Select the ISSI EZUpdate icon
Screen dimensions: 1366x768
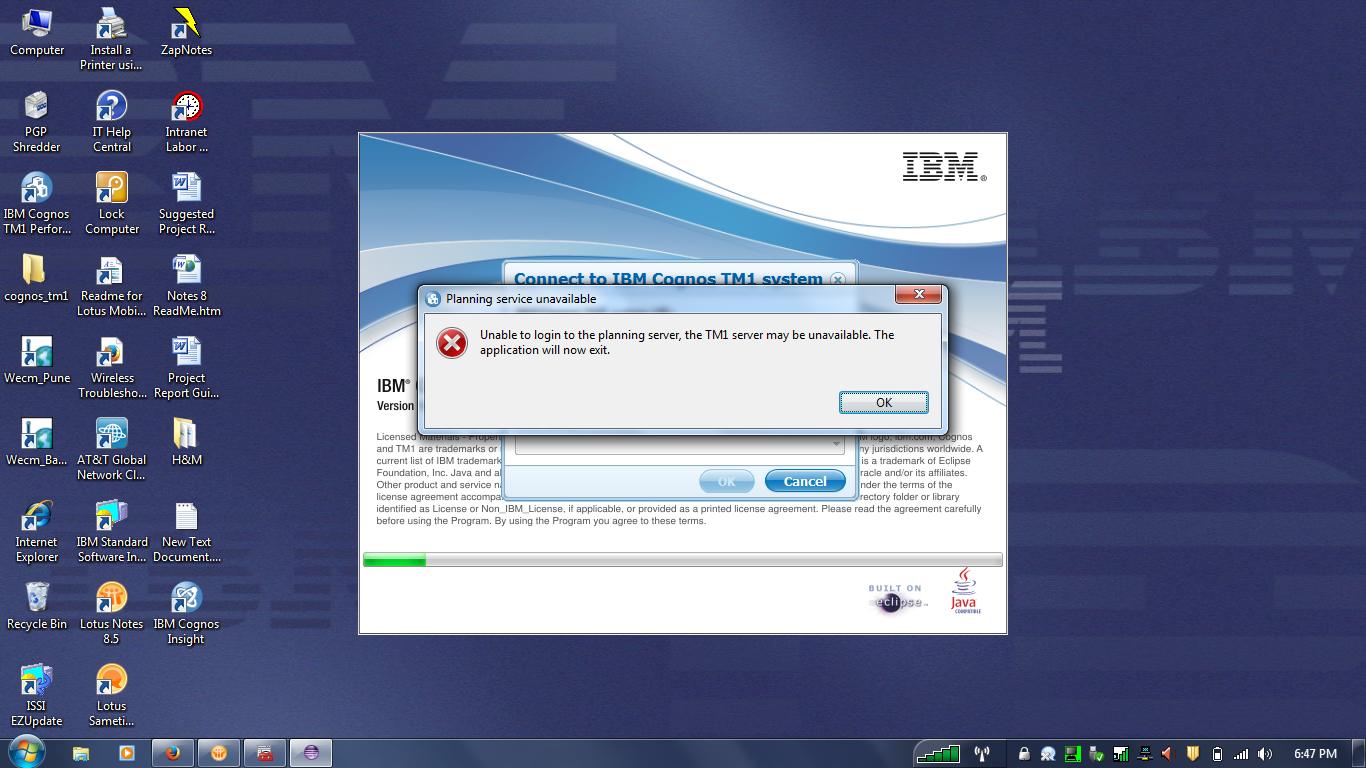[x=37, y=695]
